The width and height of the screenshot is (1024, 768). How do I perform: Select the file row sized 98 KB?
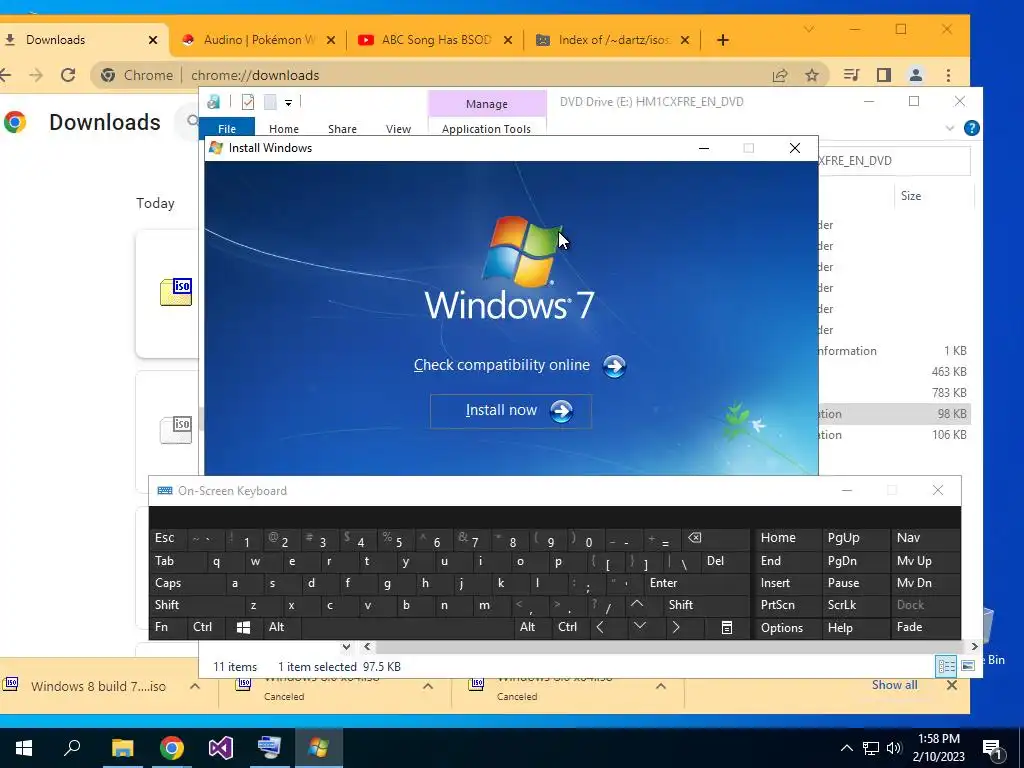pyautogui.click(x=893, y=413)
